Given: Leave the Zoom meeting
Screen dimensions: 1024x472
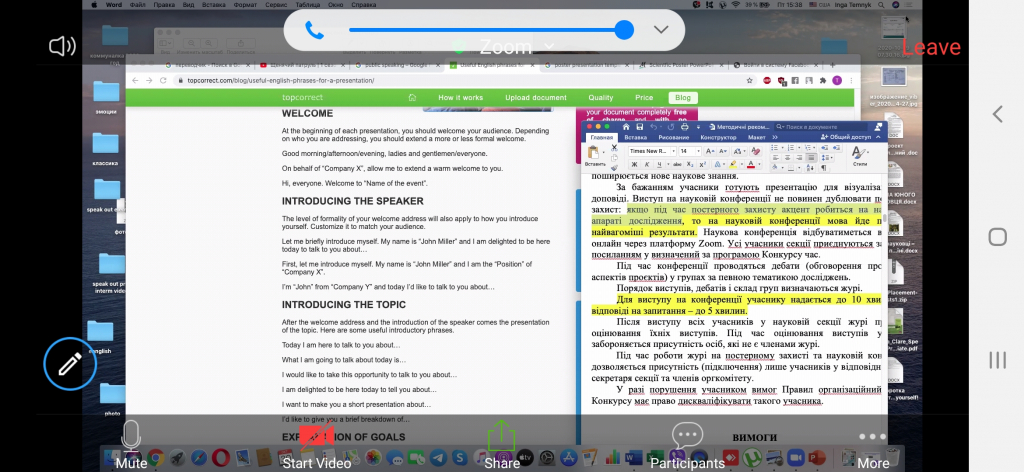Looking at the screenshot, I should click(931, 47).
